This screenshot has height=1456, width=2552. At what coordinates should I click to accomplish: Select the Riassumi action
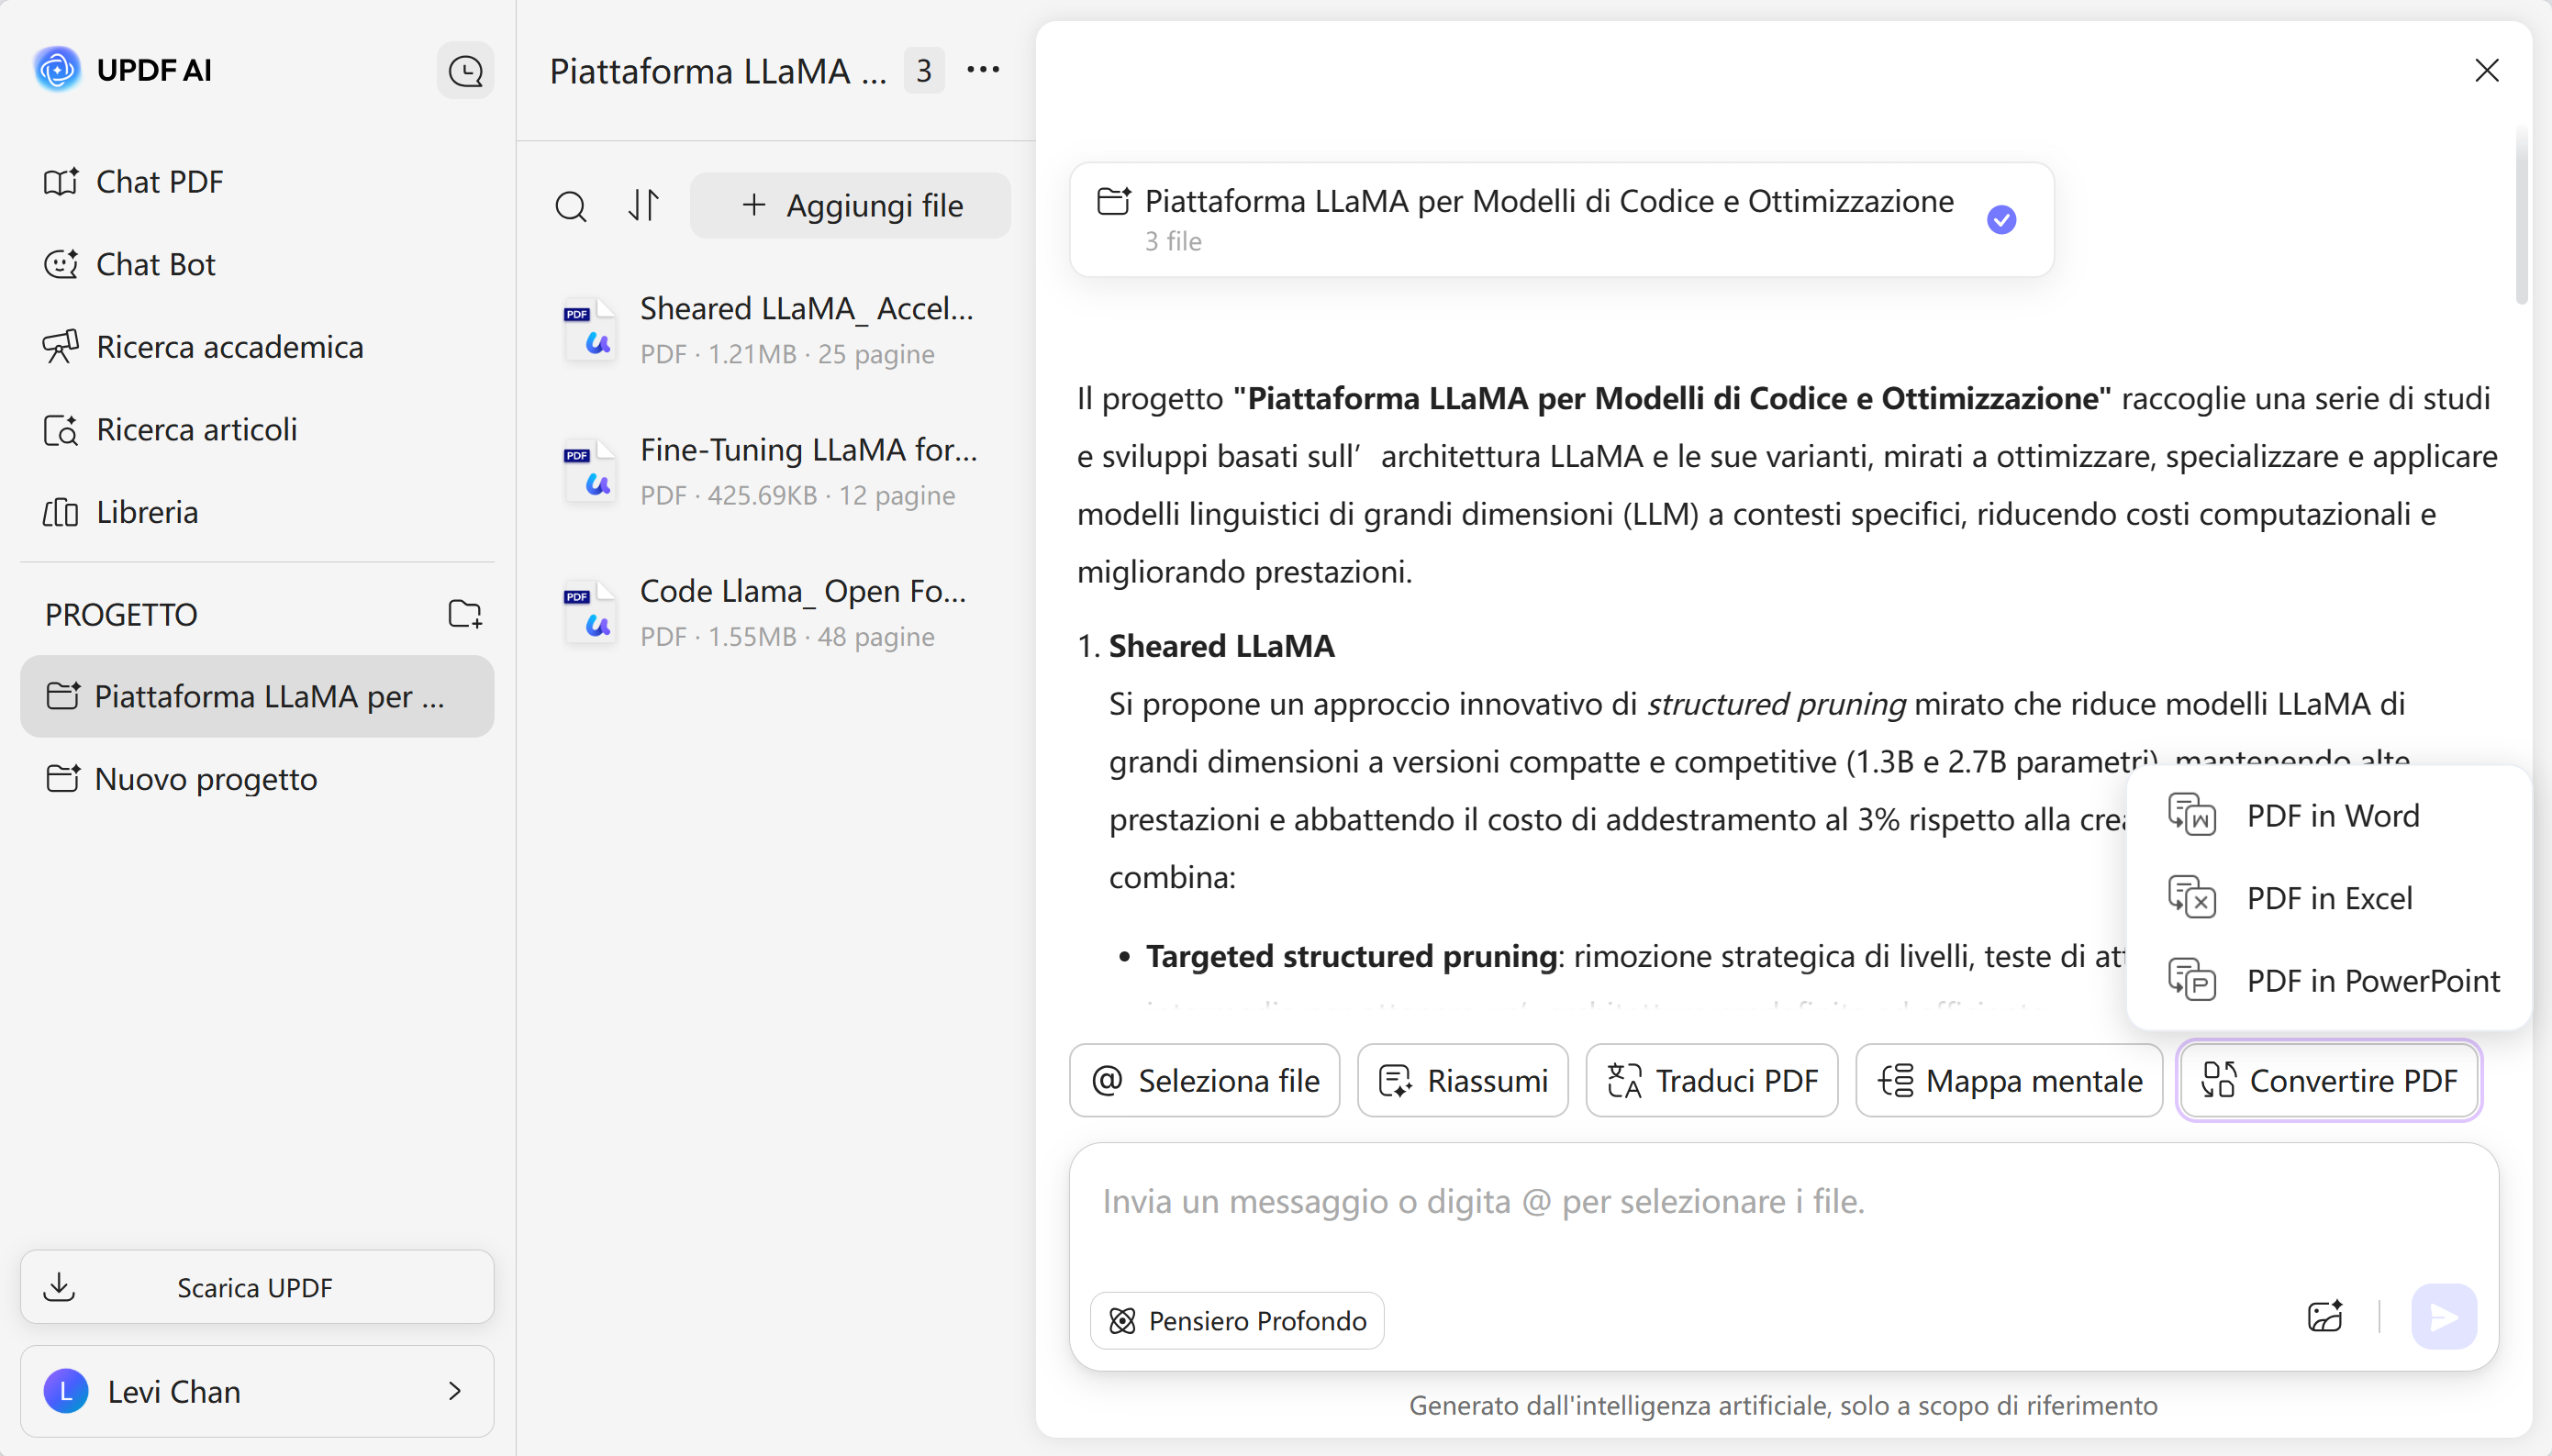(x=1461, y=1080)
